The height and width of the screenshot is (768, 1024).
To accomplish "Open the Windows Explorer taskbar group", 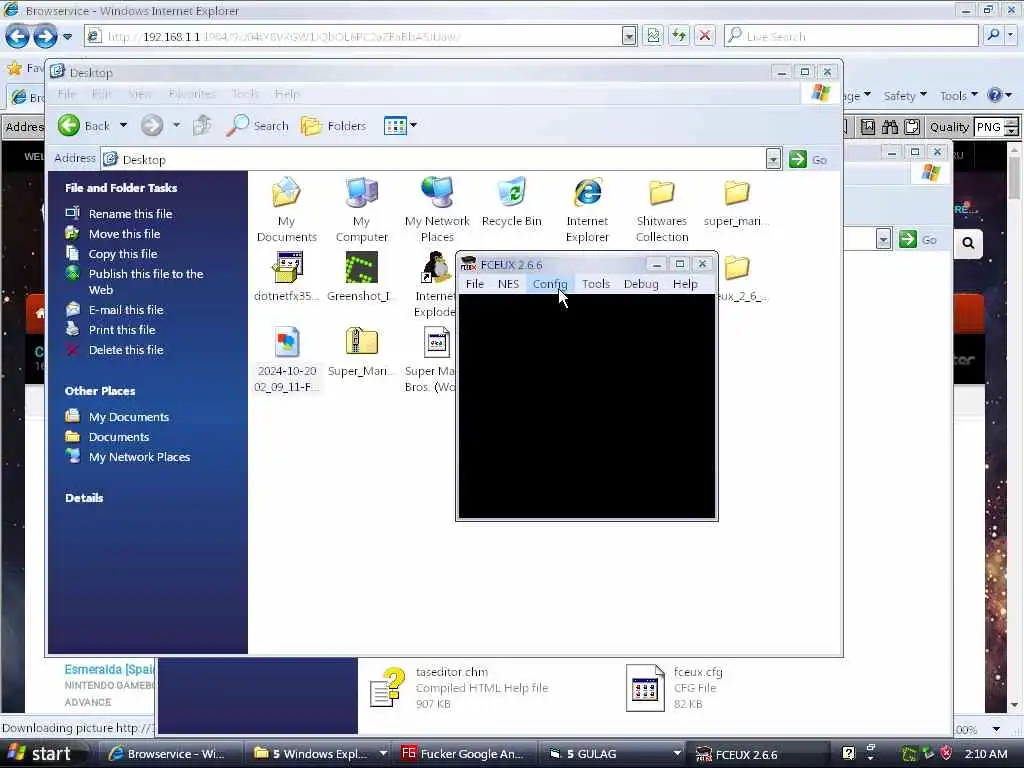I will coord(319,754).
